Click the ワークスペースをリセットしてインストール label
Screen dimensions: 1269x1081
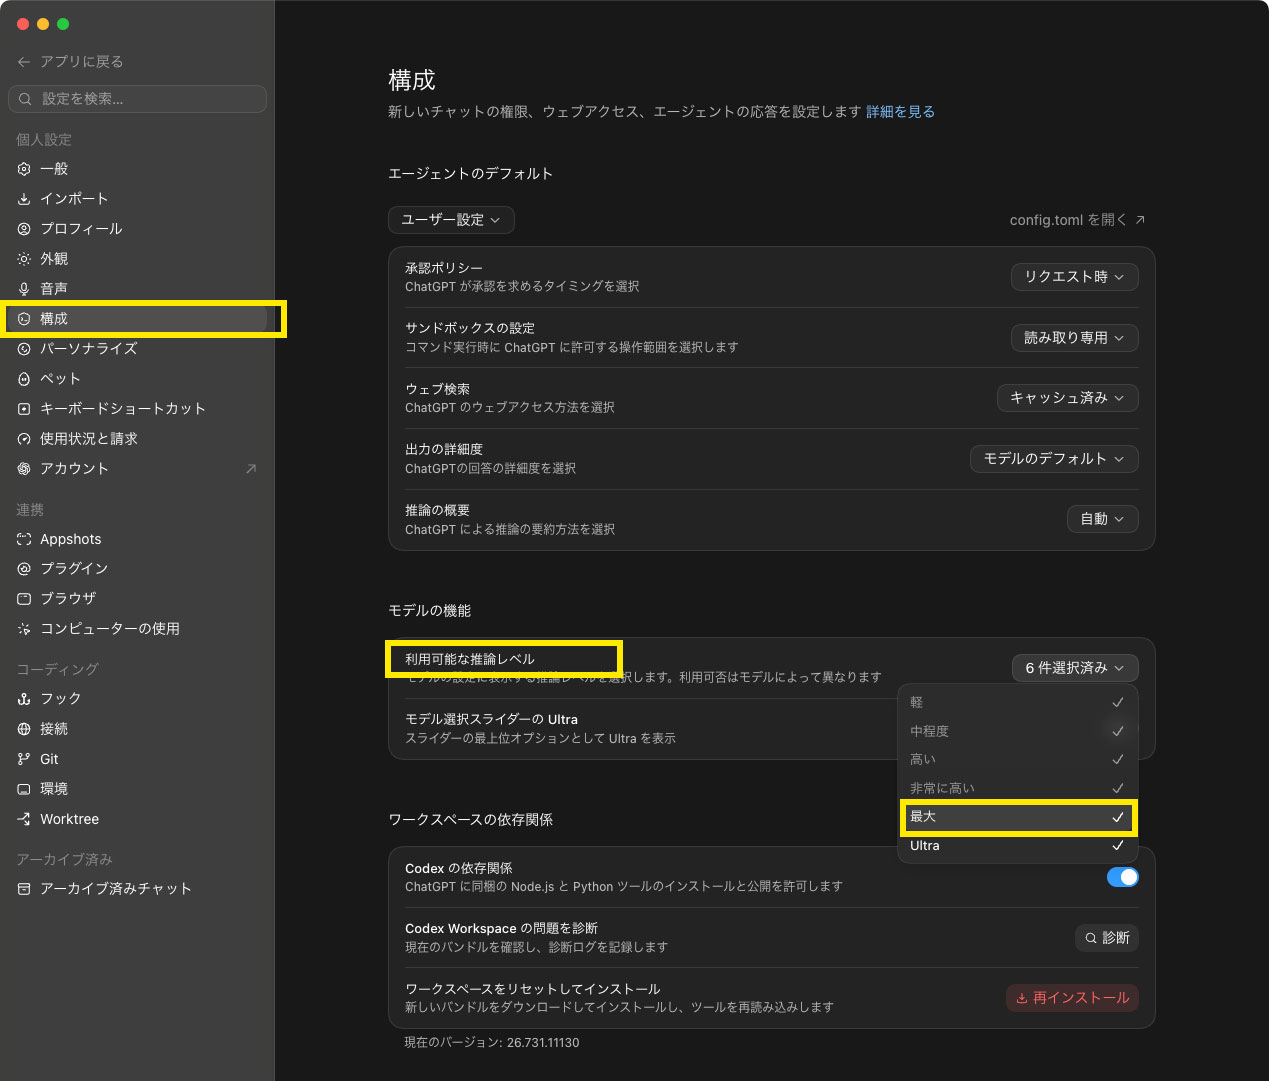pyautogui.click(x=533, y=989)
